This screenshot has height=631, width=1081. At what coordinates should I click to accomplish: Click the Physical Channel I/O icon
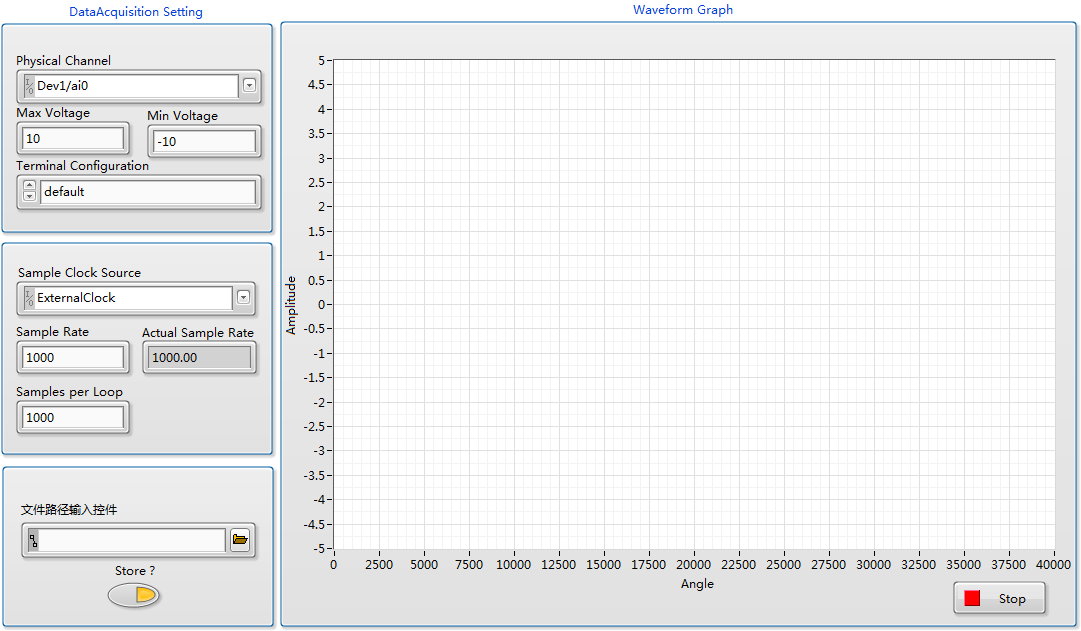29,86
